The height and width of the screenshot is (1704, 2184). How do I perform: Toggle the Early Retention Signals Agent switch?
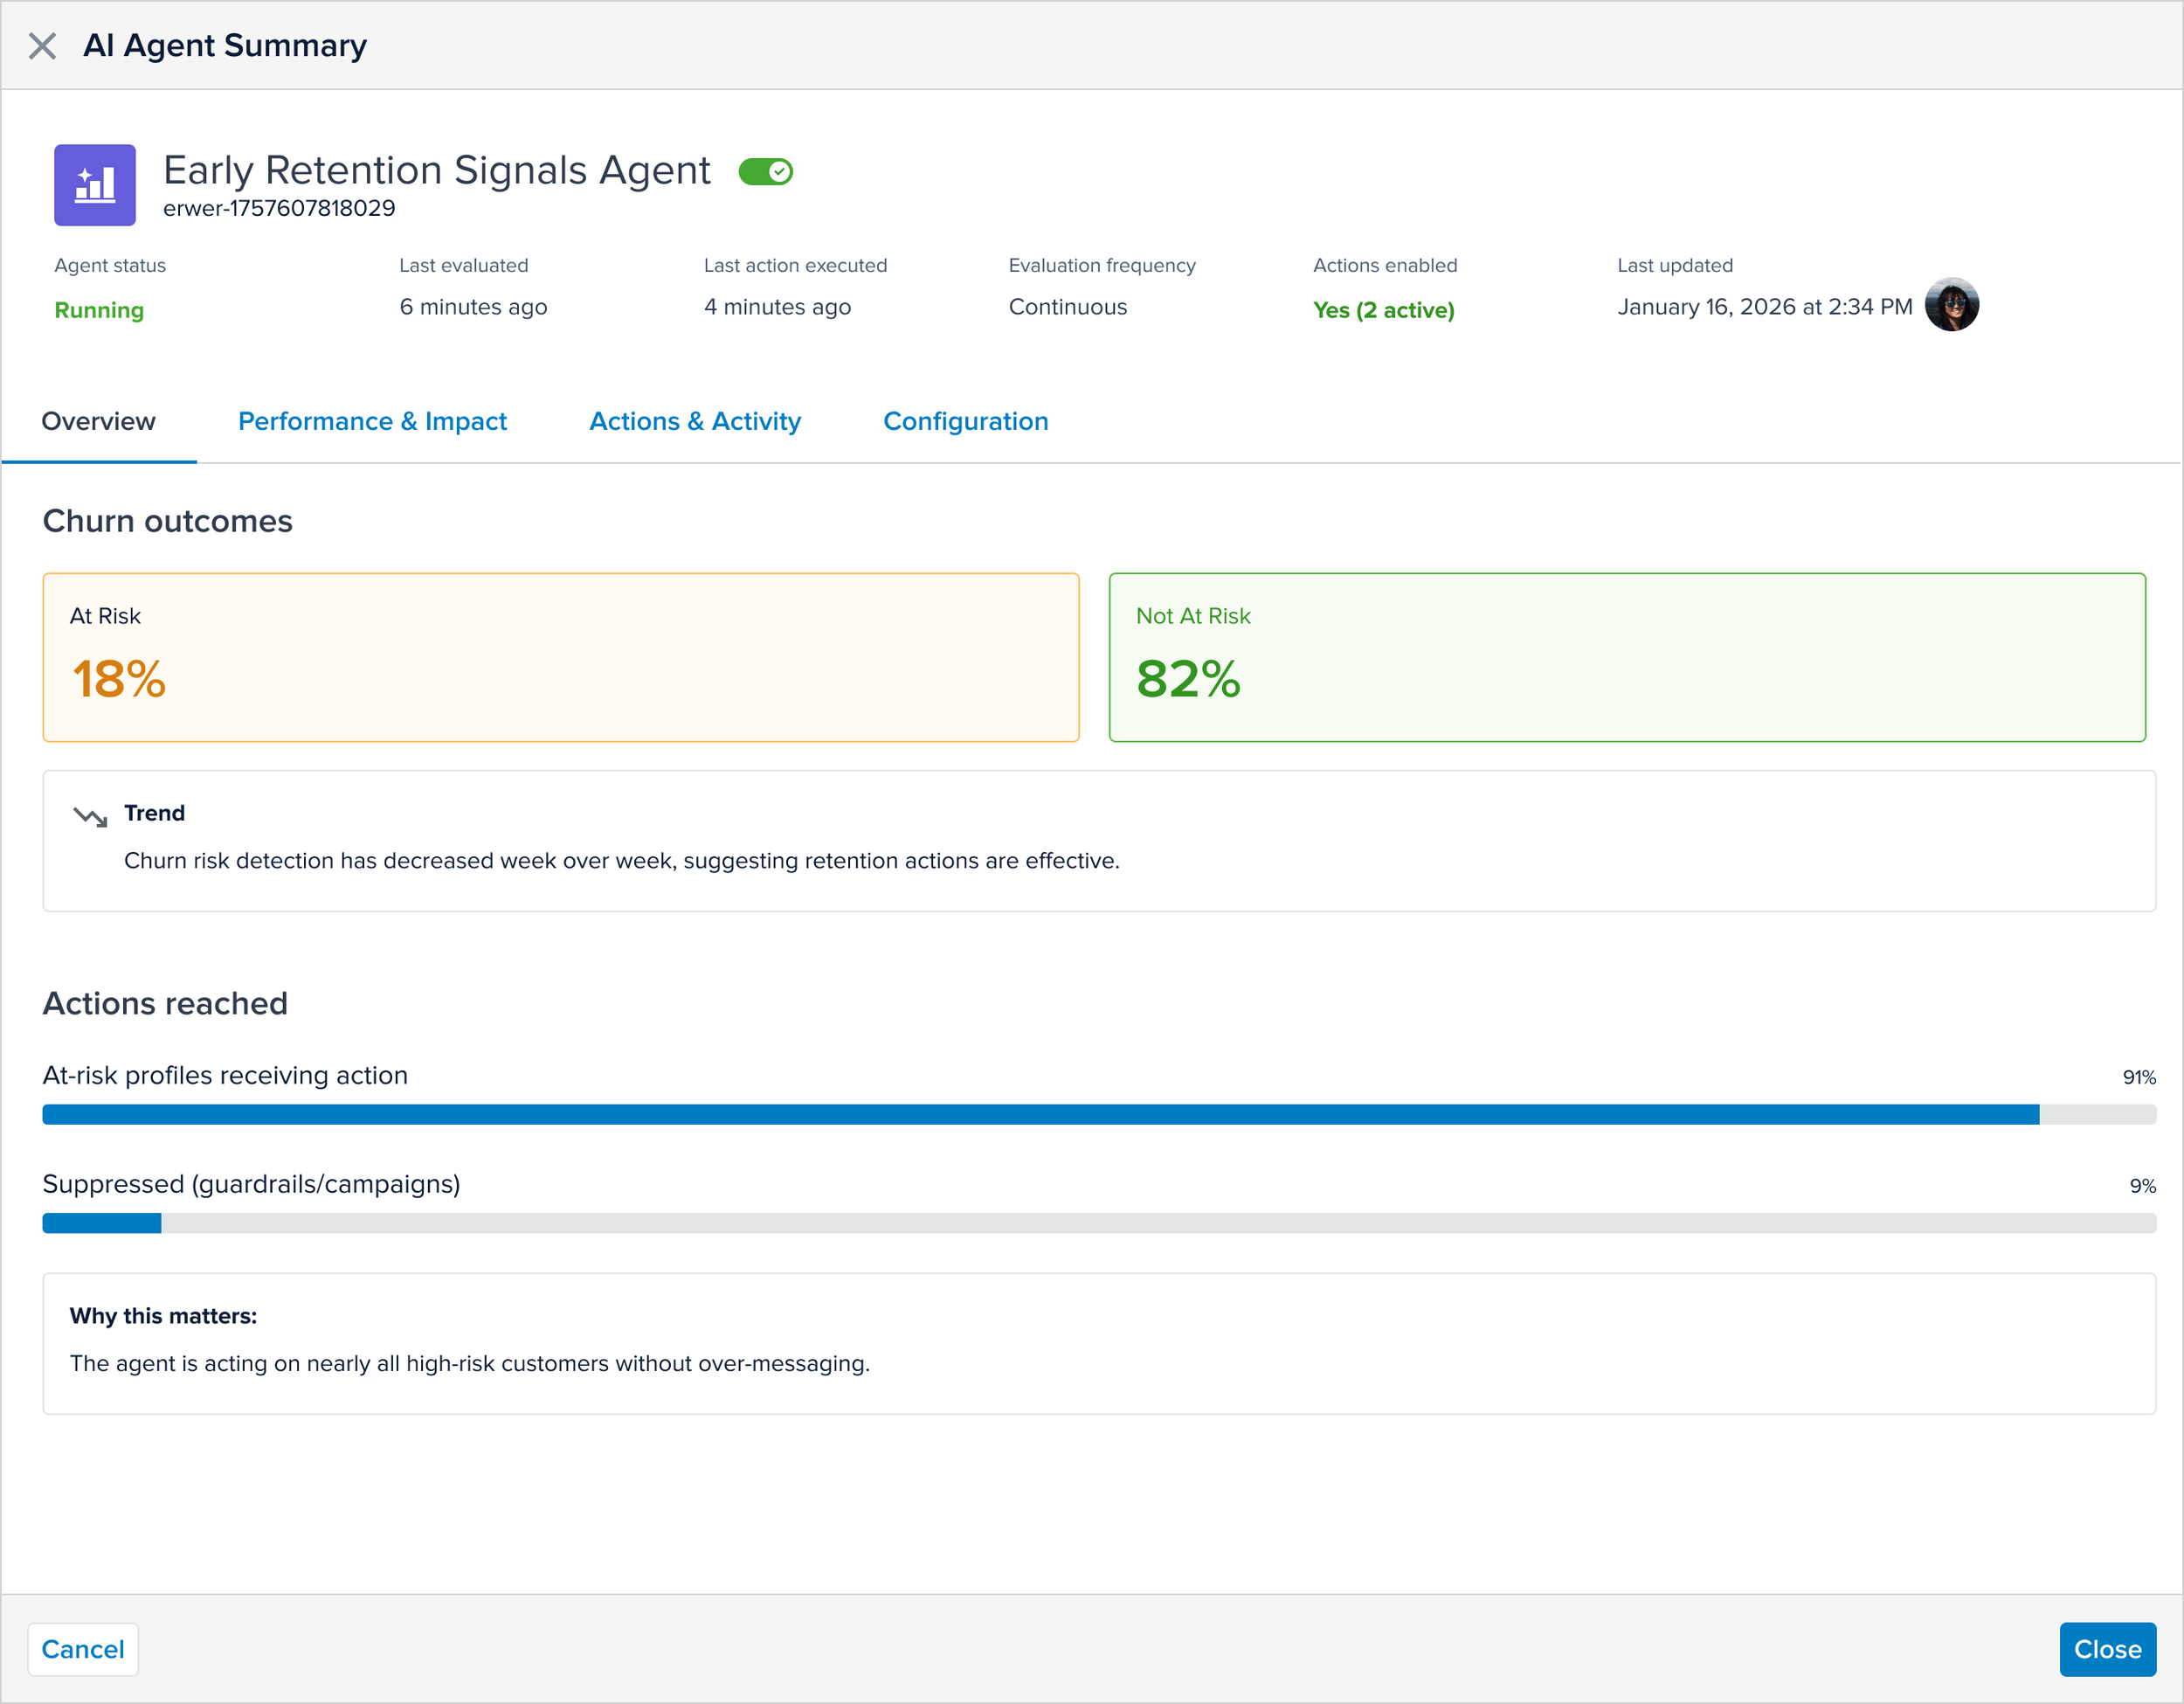click(765, 172)
